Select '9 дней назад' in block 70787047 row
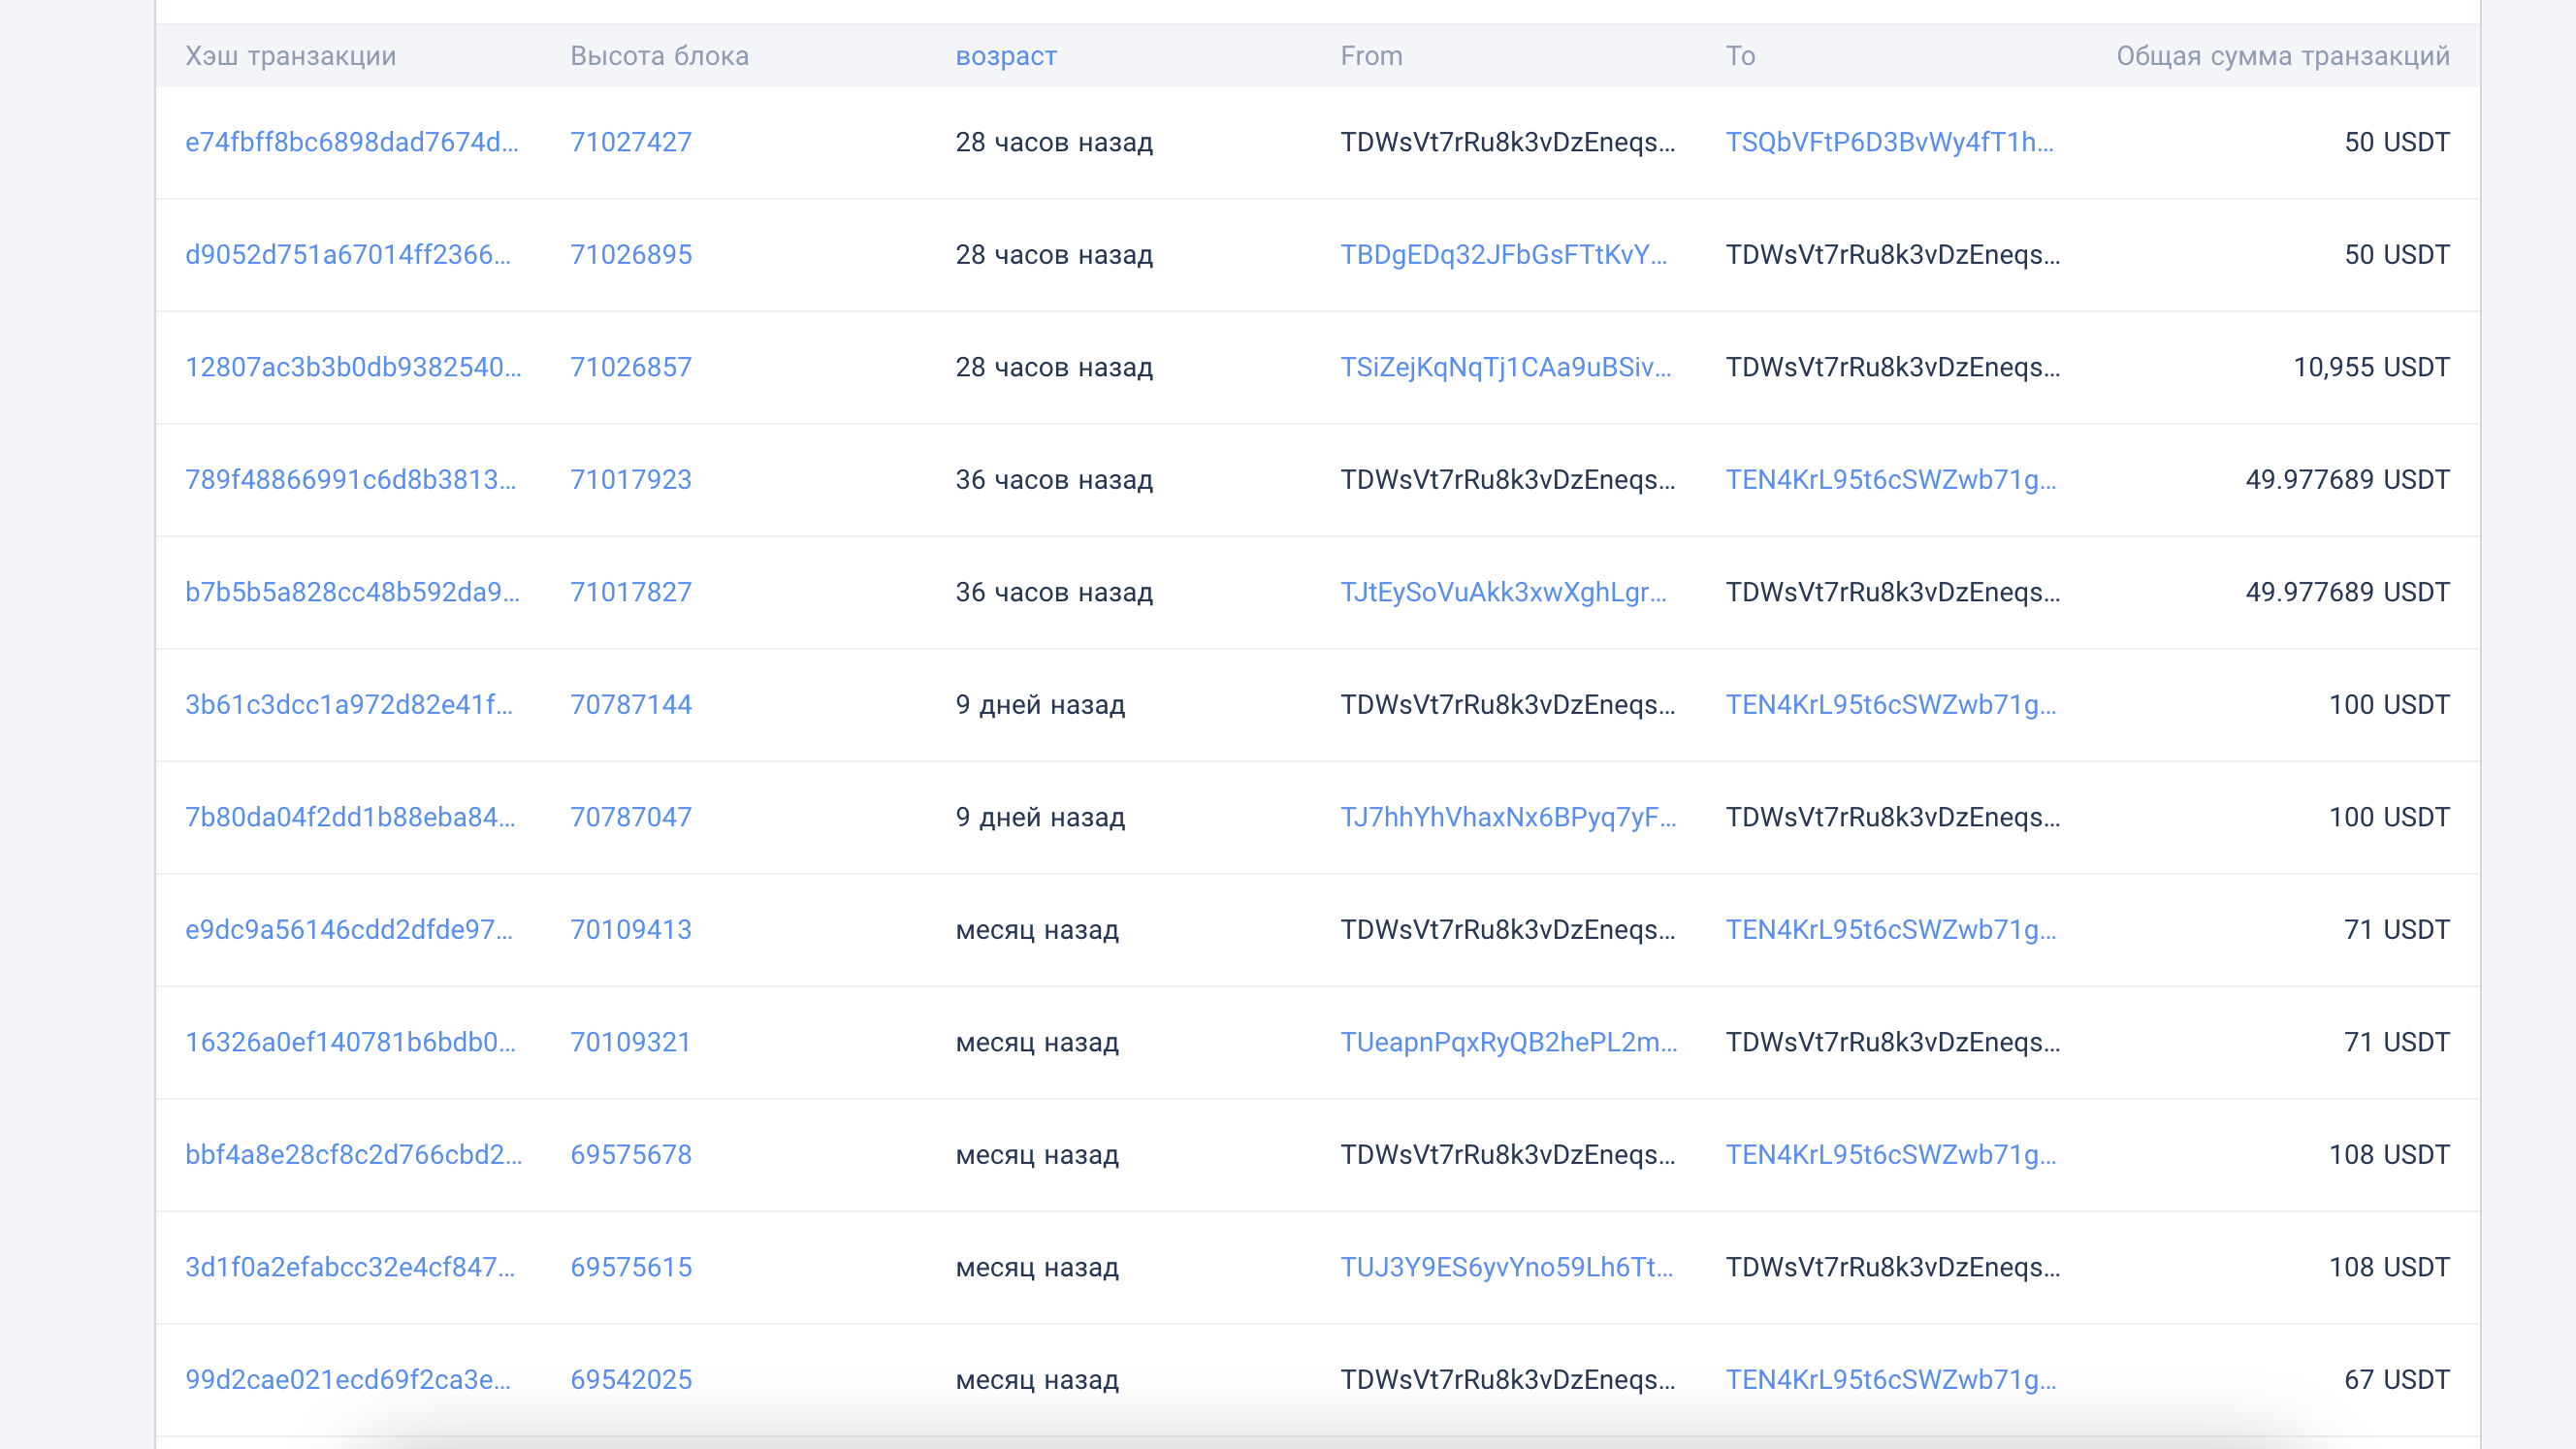Screen dimensions: 2576x1449 point(1040,817)
